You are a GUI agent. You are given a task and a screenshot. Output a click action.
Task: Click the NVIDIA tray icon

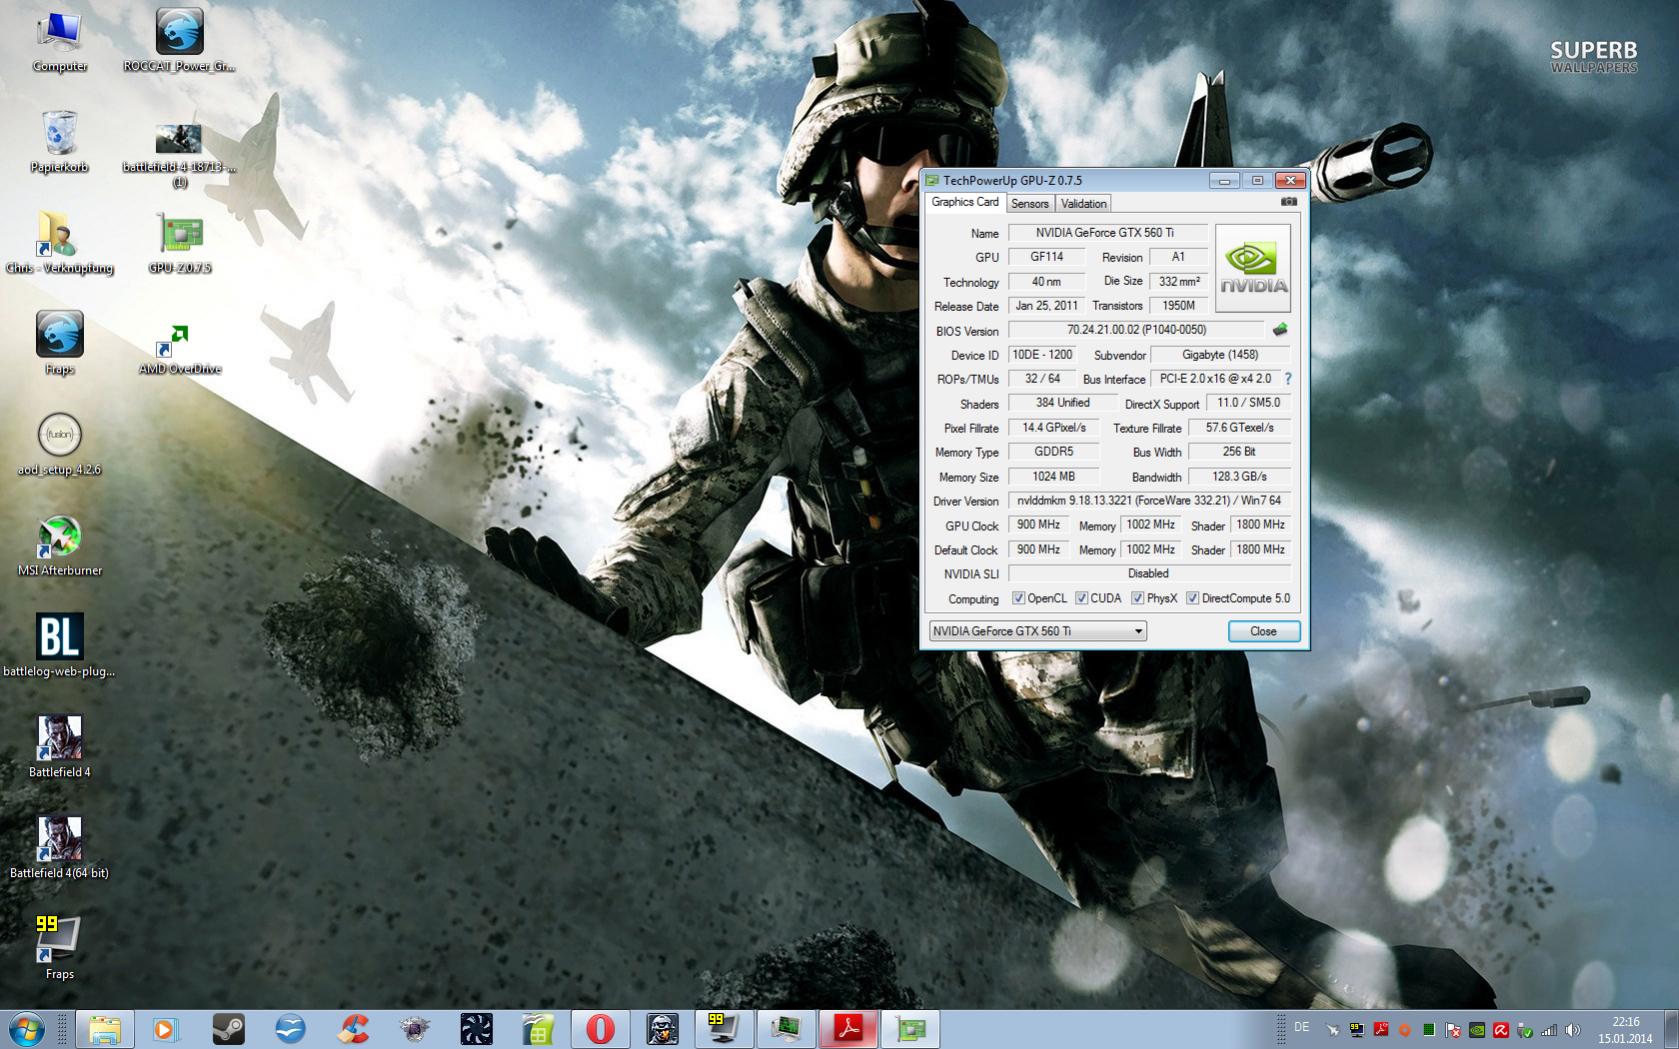1476,1029
